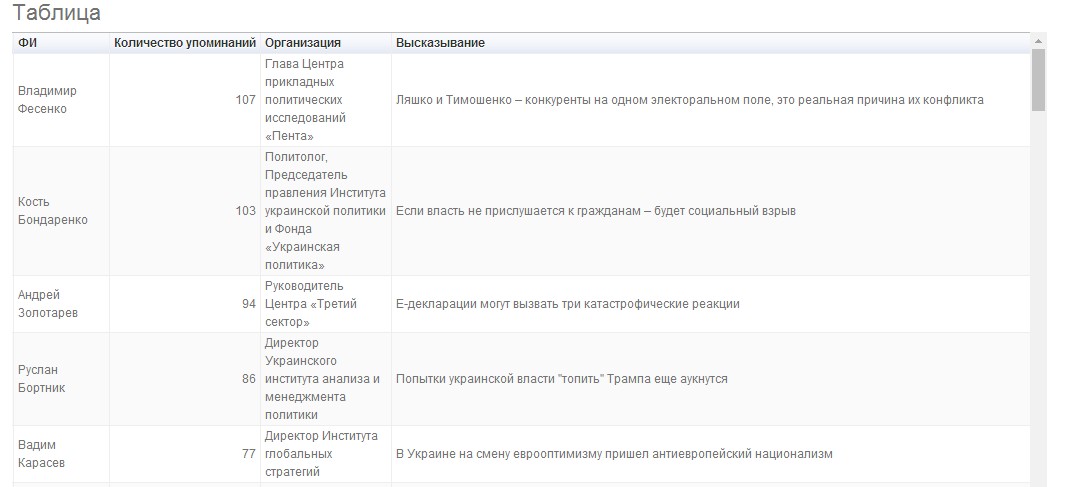1066x487 pixels.
Task: Click the scrollbar up arrow
Action: click(x=1038, y=41)
